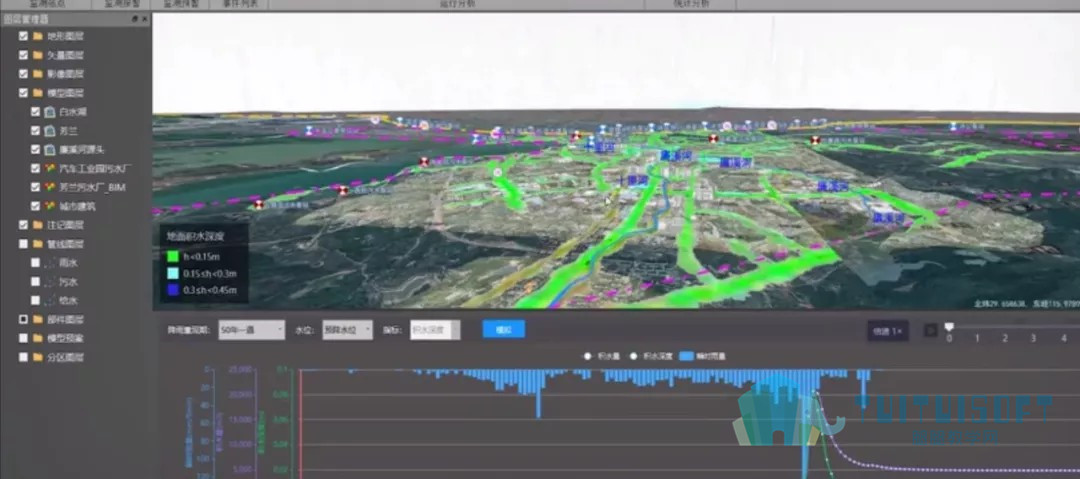1080x479 pixels.
Task: Click the model icon beside 康溪河源头
Action: pos(50,150)
